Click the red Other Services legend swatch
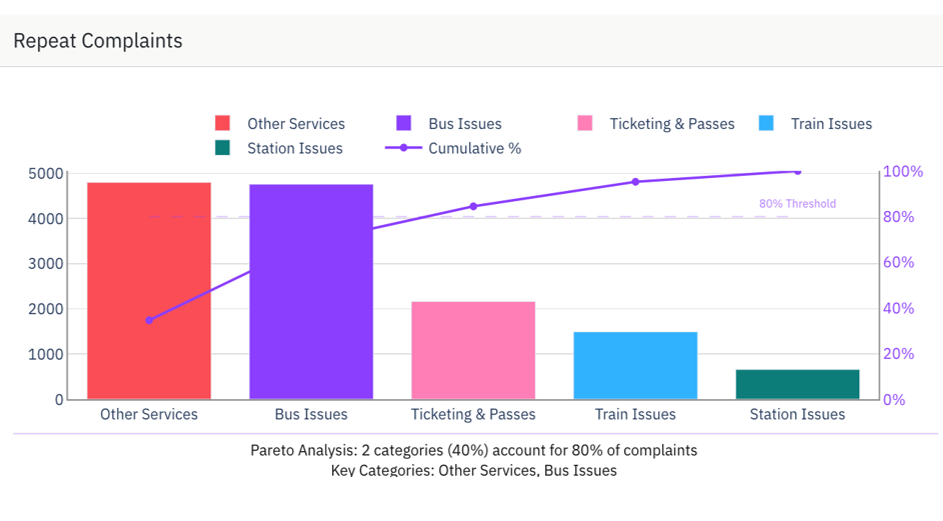Screen dimensions: 943x521 (222, 124)
